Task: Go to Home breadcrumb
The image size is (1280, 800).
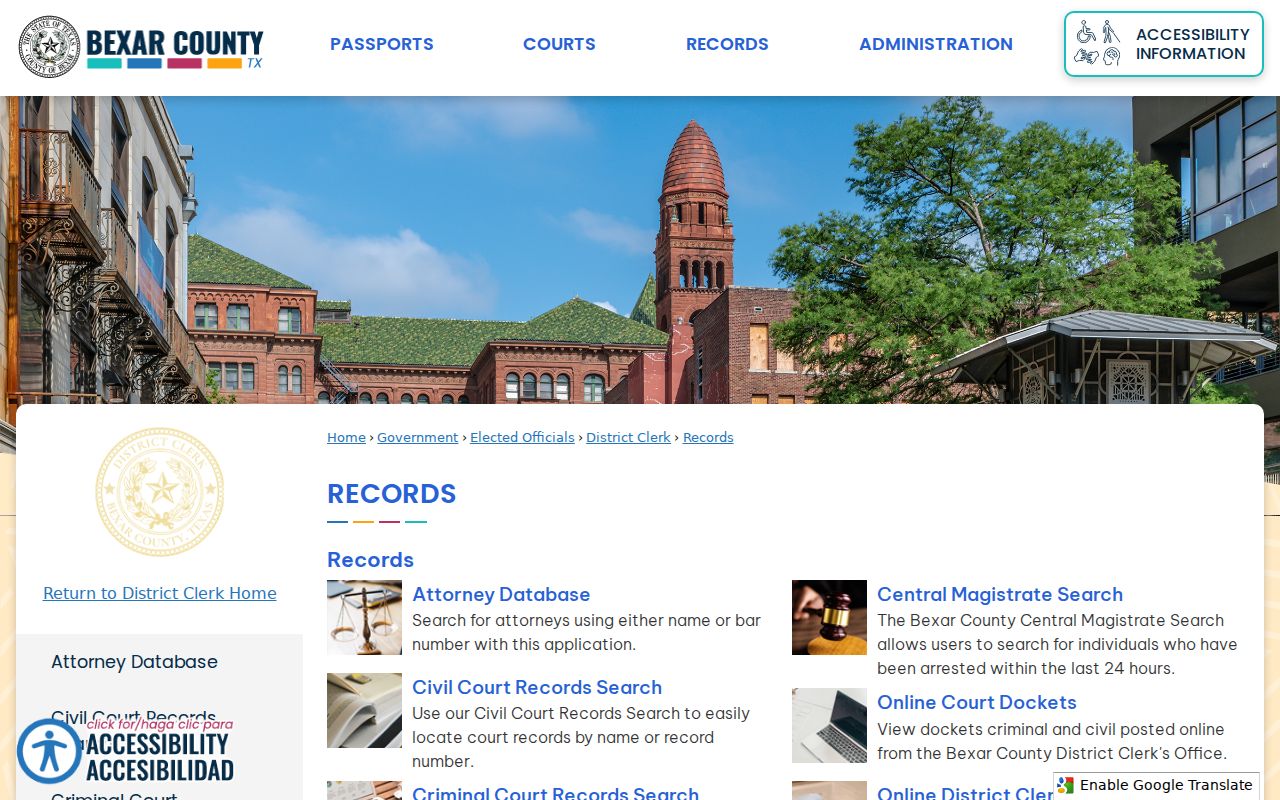Action: click(346, 437)
